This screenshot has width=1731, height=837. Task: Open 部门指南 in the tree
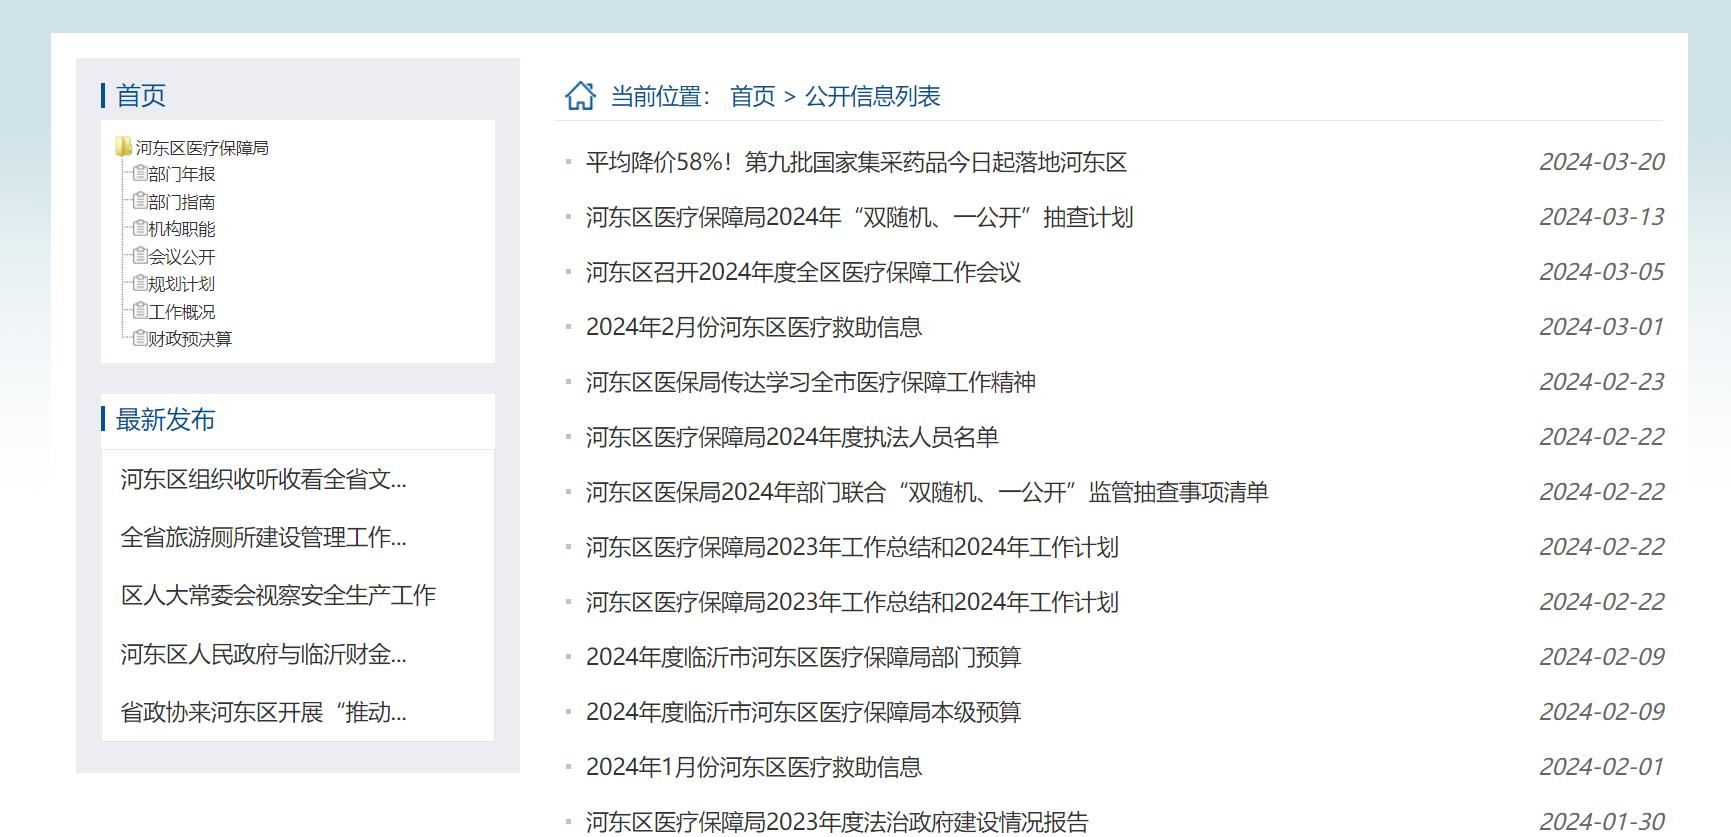click(x=181, y=202)
